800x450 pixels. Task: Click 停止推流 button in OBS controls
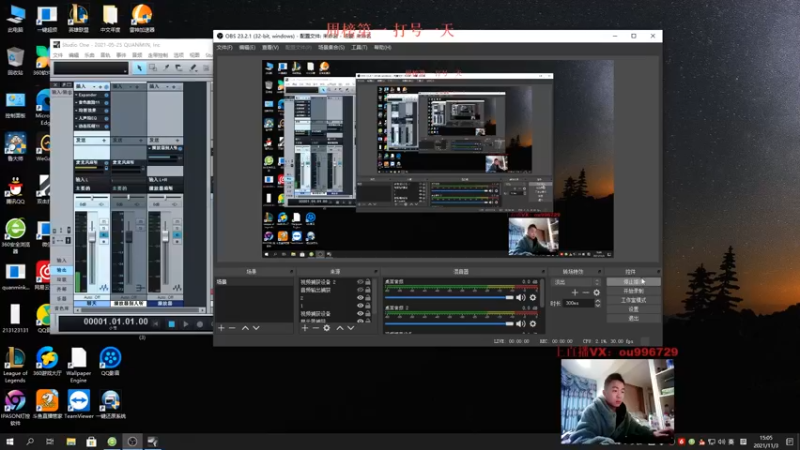click(x=633, y=282)
